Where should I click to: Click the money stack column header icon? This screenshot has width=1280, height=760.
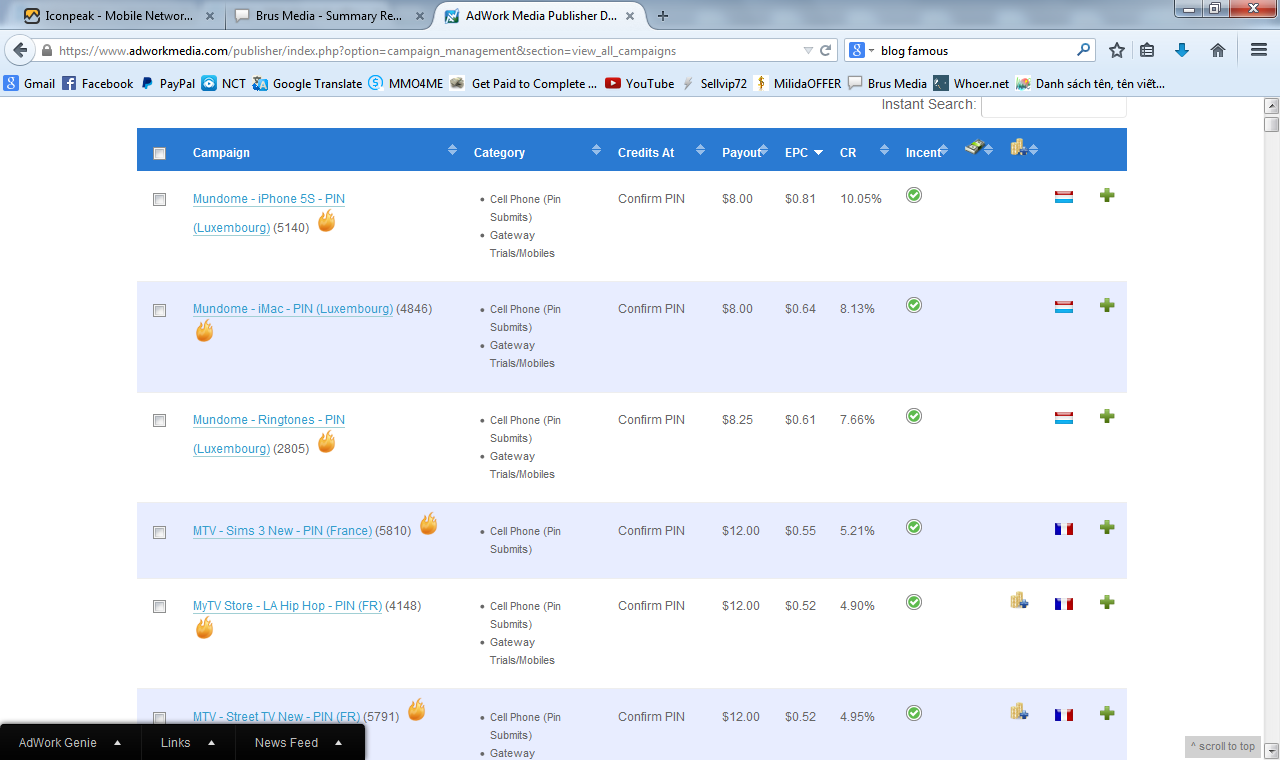(x=975, y=148)
